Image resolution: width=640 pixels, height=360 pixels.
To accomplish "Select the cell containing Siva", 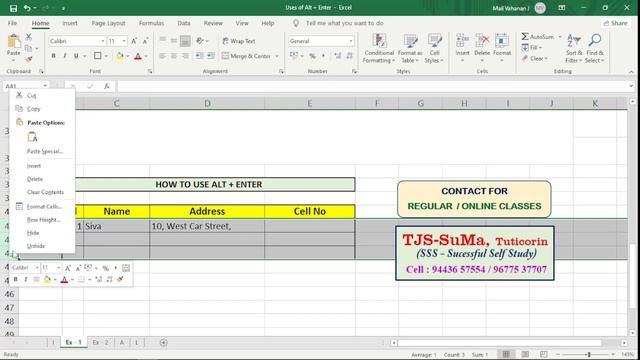I will point(116,226).
